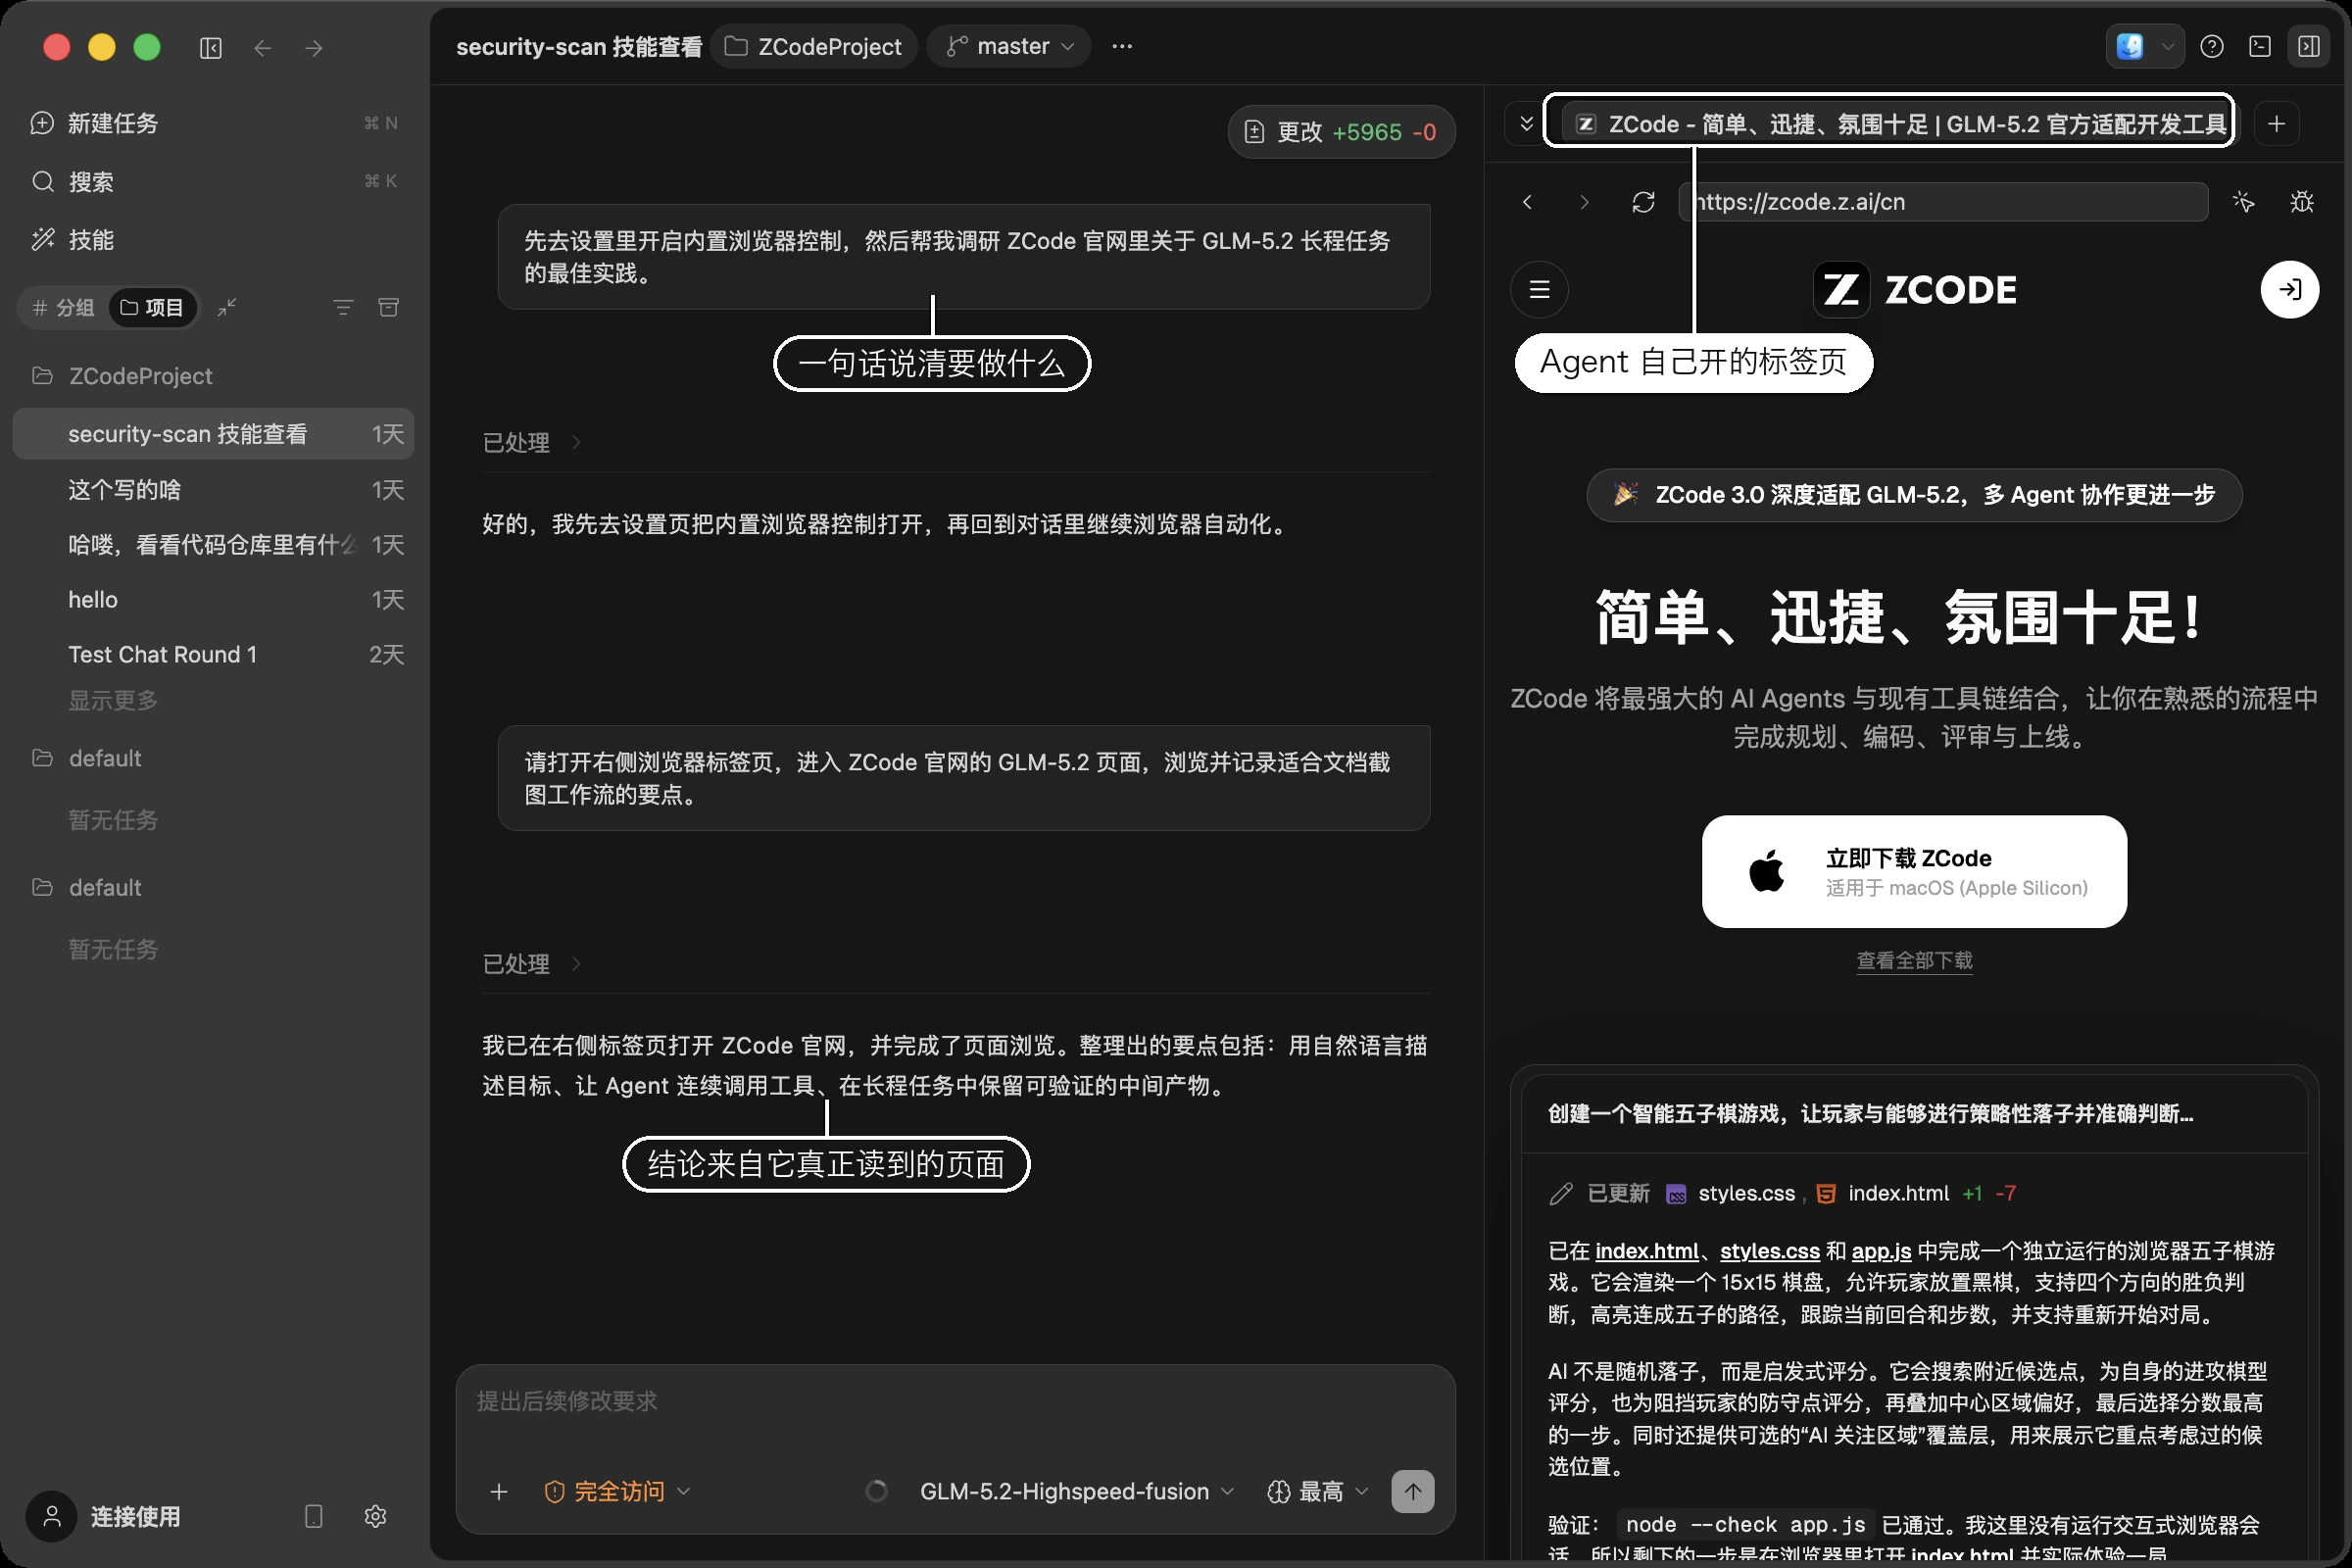Click the styles.css file chip

(x=1730, y=1194)
